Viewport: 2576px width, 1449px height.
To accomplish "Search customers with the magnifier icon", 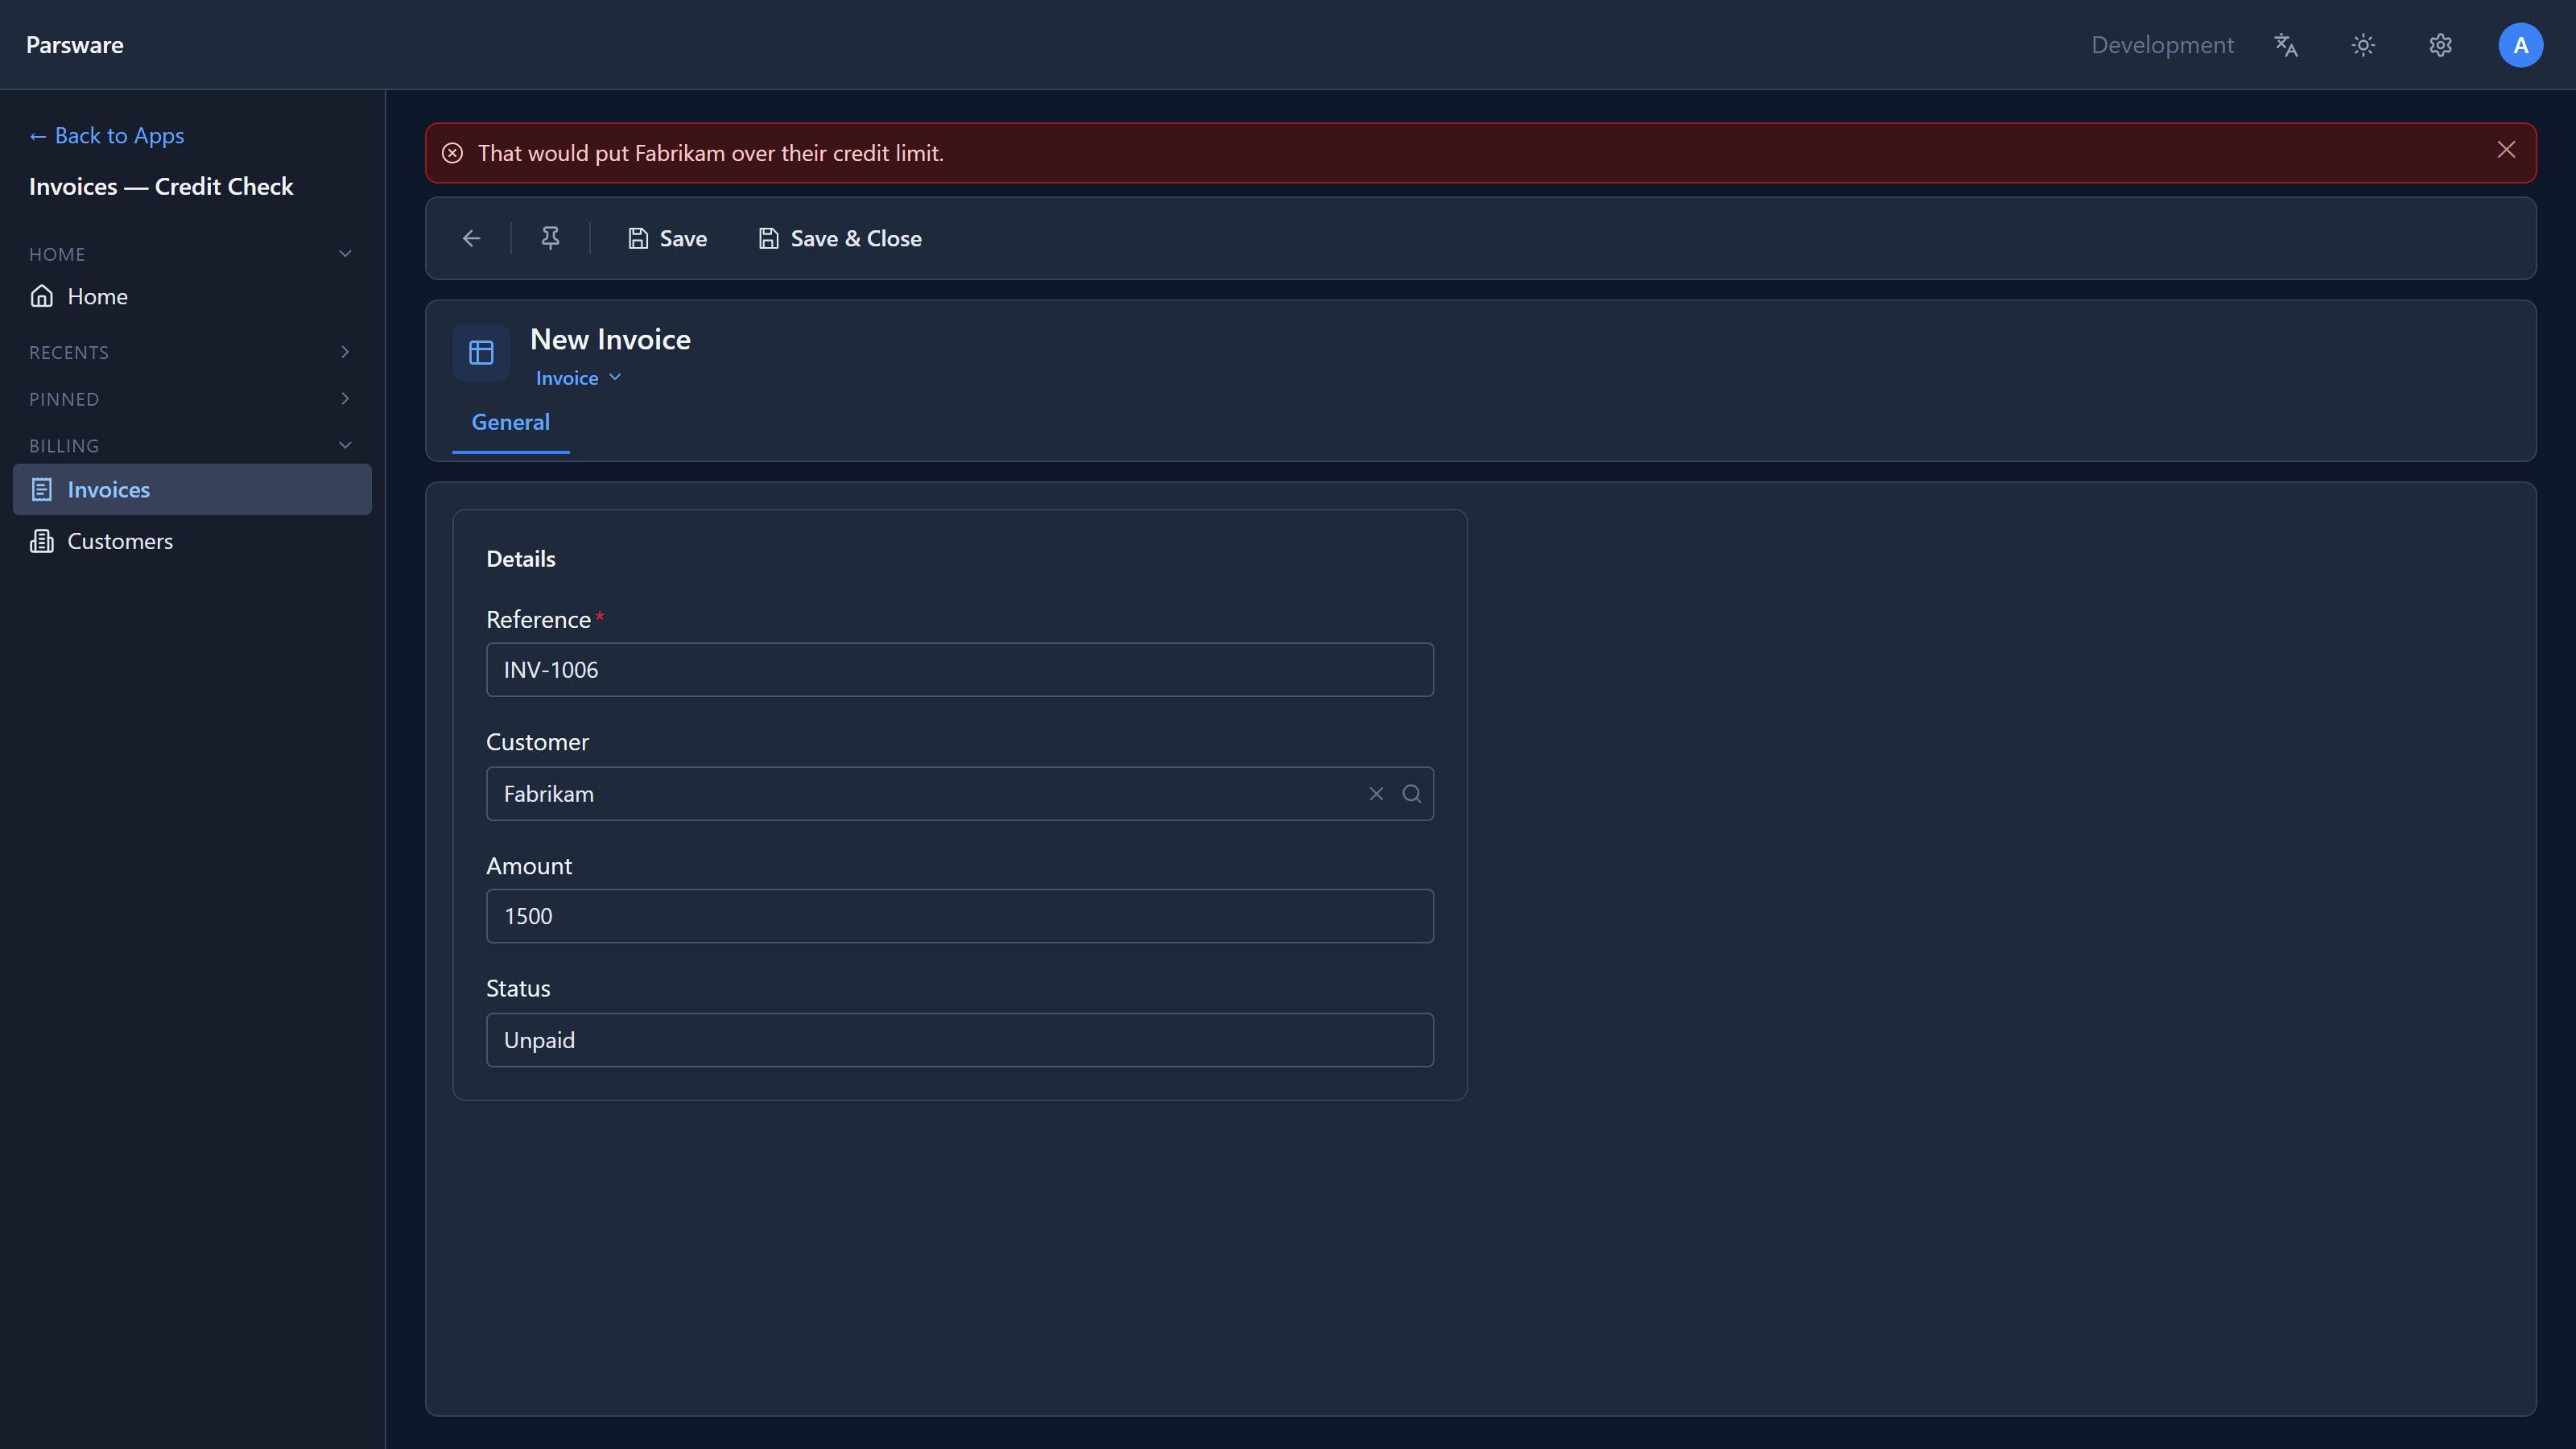I will 1411,794.
